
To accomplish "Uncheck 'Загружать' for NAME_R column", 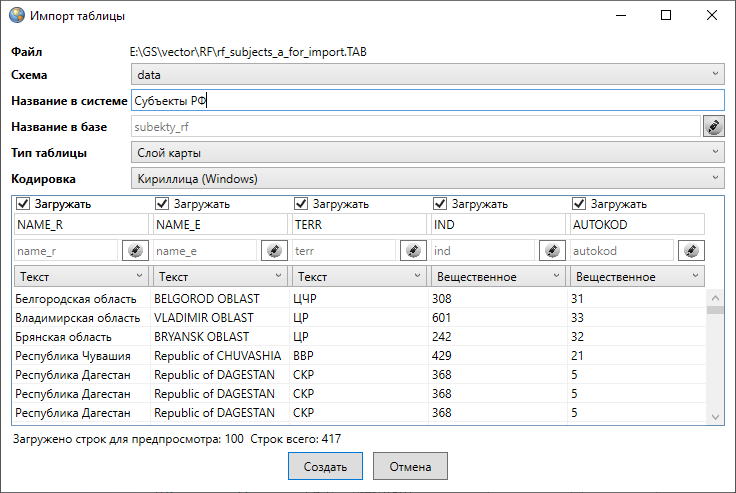I will click(x=24, y=204).
